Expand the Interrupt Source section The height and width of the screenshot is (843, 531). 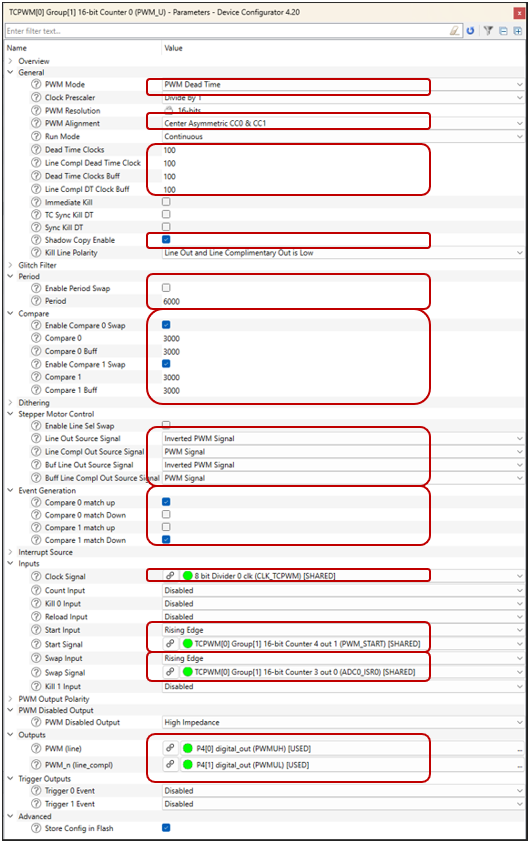pyautogui.click(x=10, y=552)
